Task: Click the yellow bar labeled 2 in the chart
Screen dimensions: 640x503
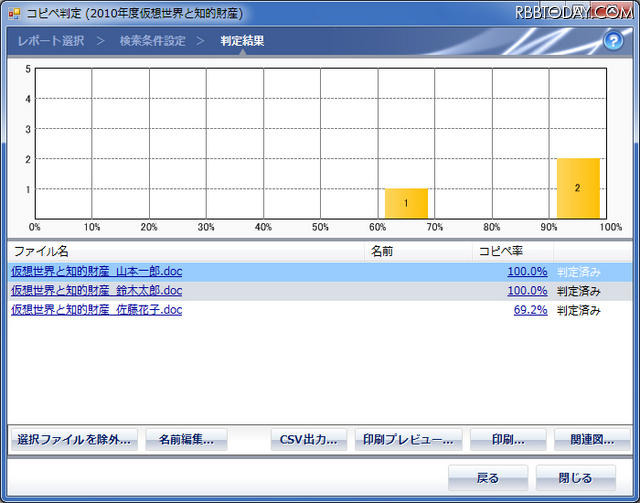Action: tap(578, 188)
